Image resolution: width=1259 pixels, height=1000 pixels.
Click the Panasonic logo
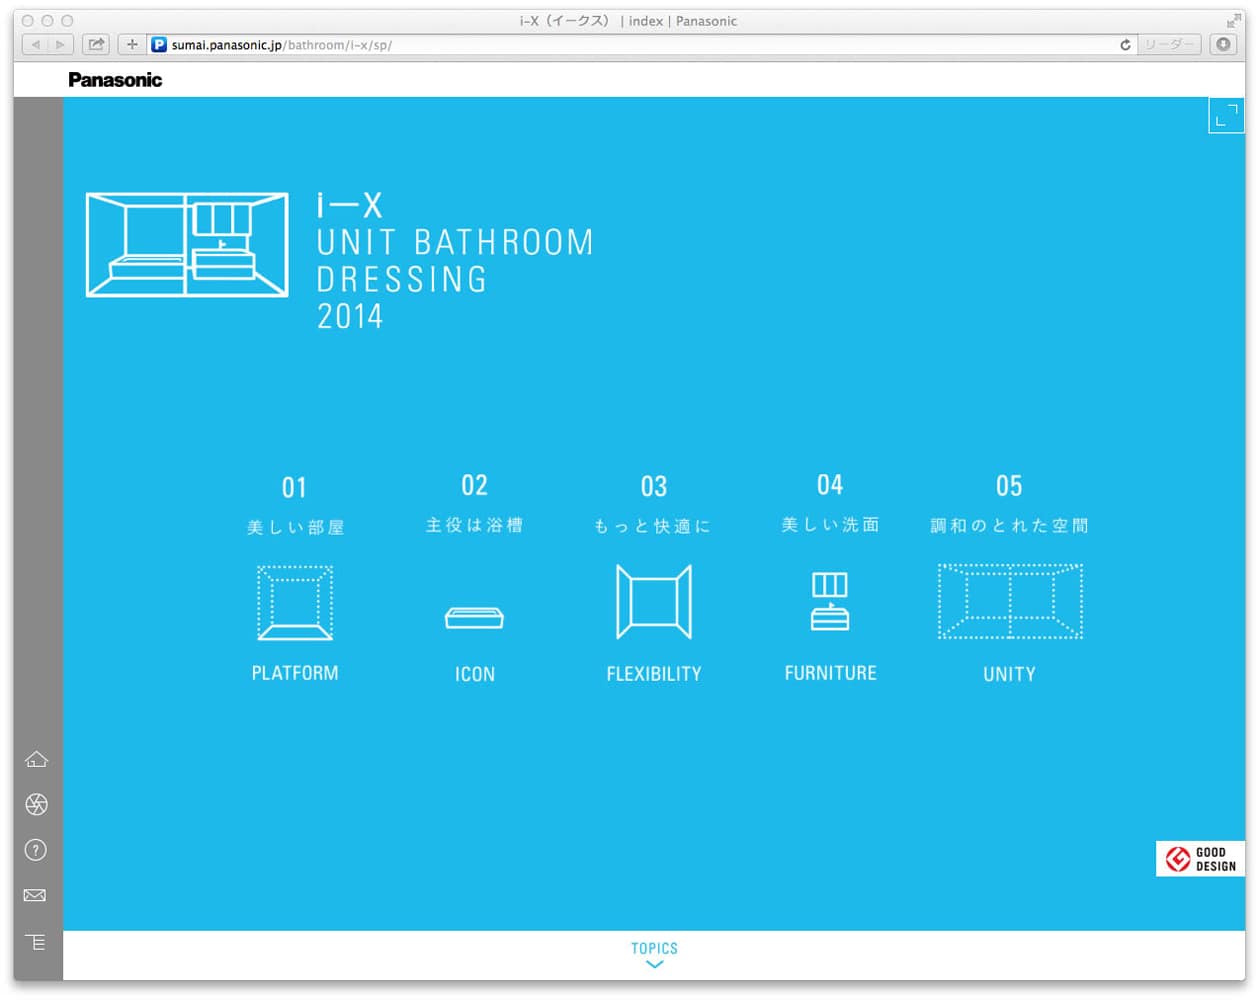click(x=115, y=80)
